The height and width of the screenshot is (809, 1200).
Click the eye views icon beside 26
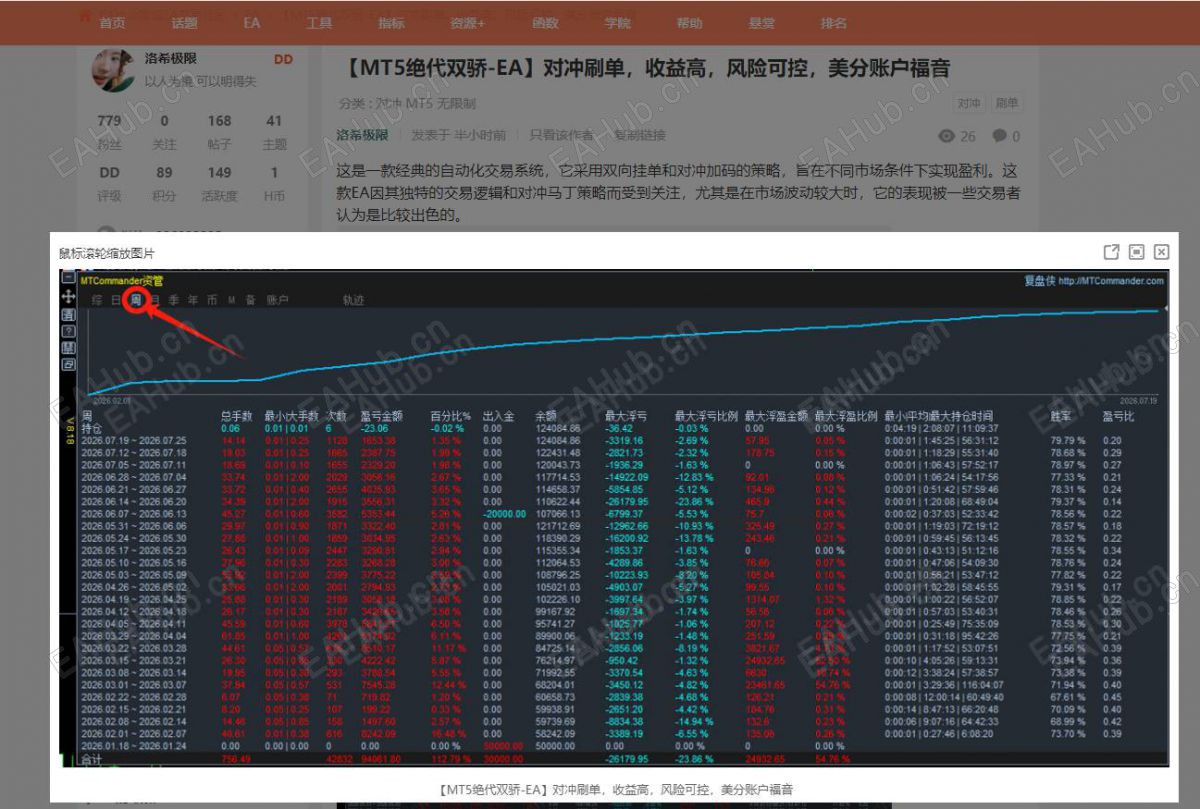(x=946, y=136)
